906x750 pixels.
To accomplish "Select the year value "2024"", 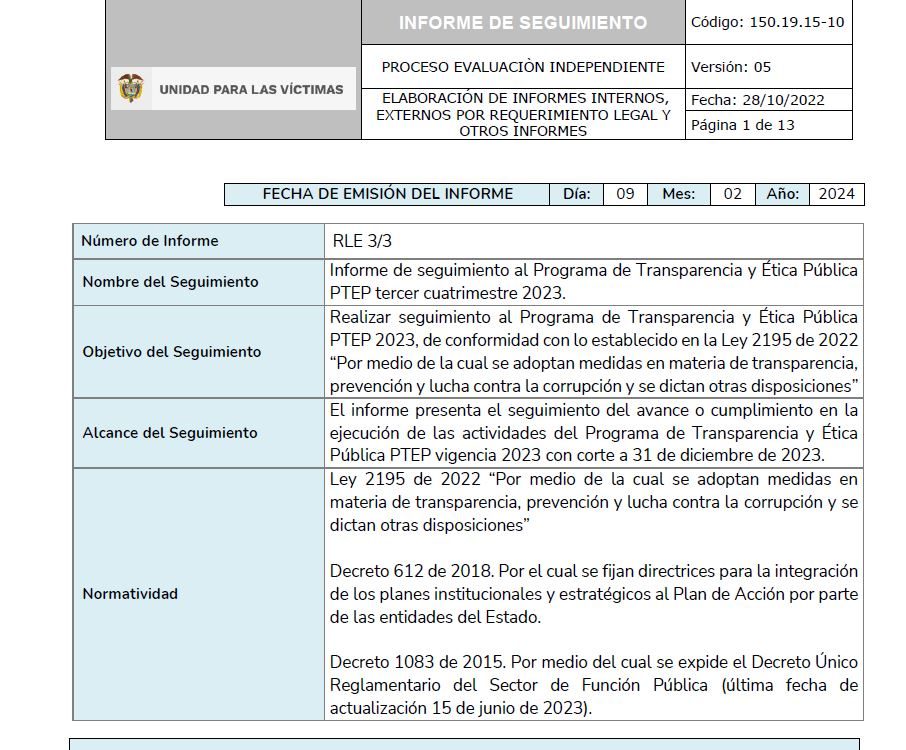I will coord(837,194).
